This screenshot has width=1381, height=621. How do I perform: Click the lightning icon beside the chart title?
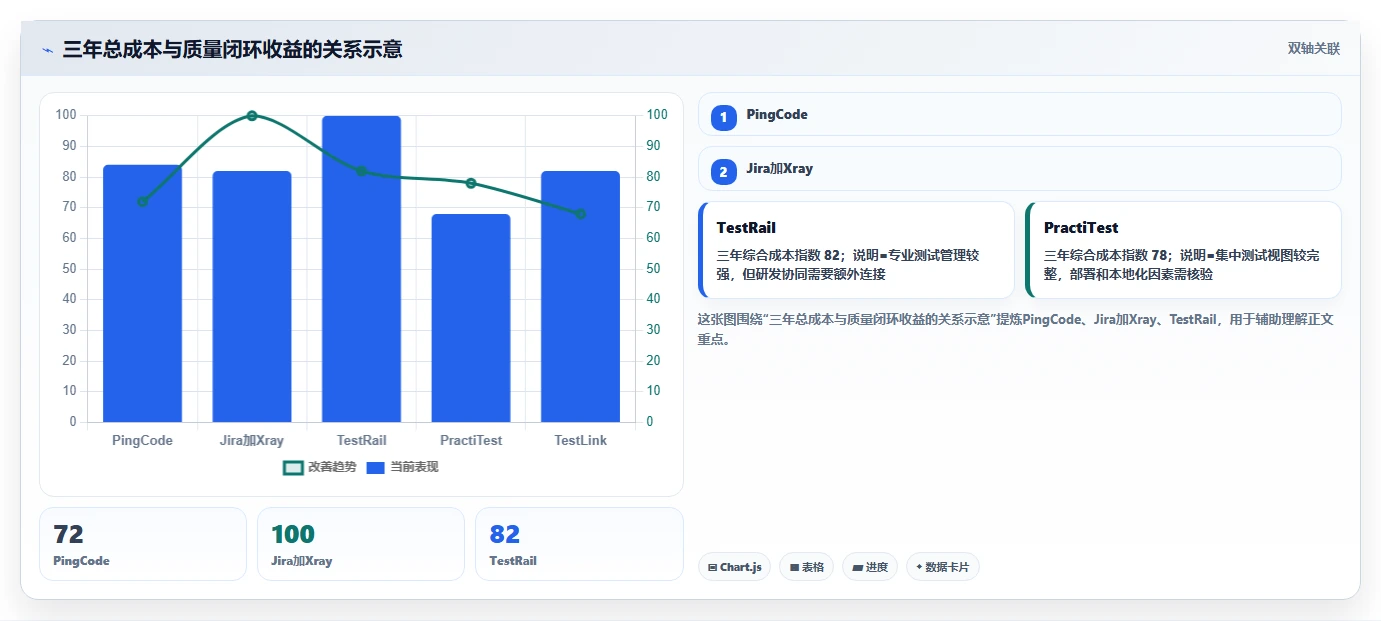pyautogui.click(x=47, y=50)
